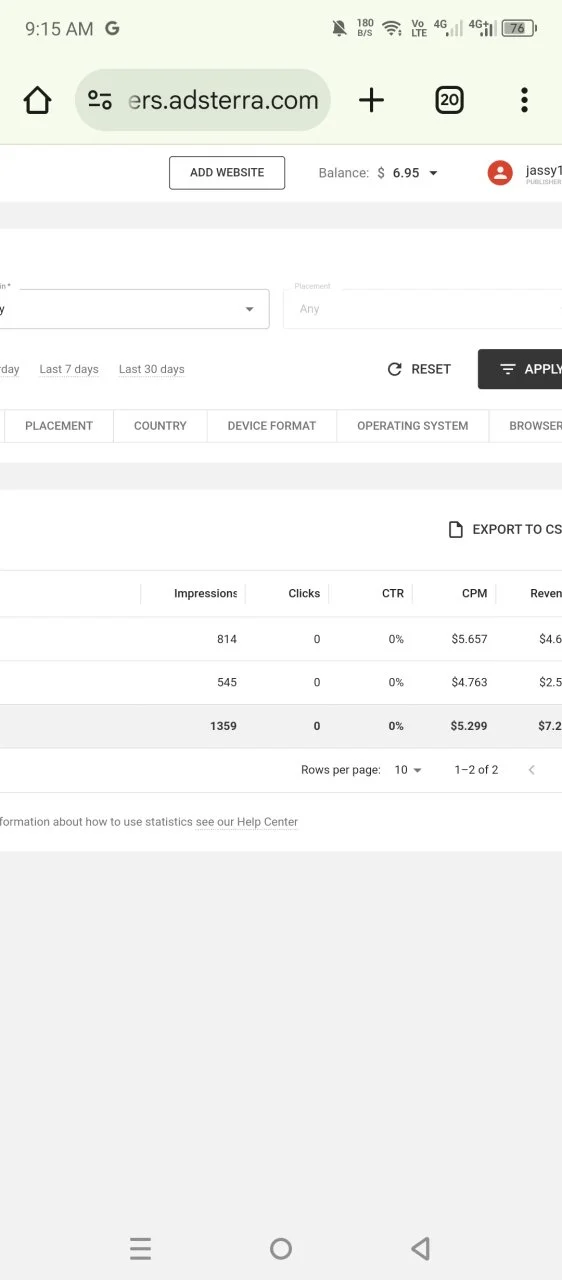The height and width of the screenshot is (1280, 562).
Task: Click the Add Website button
Action: (227, 173)
